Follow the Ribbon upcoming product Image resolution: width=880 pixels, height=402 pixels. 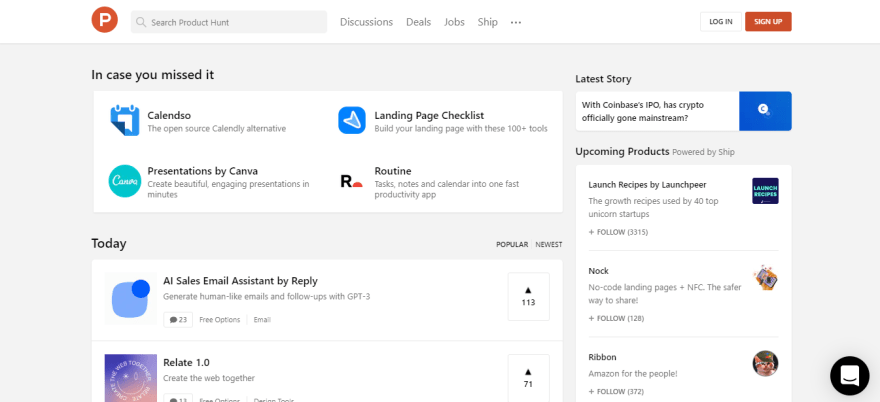point(616,391)
